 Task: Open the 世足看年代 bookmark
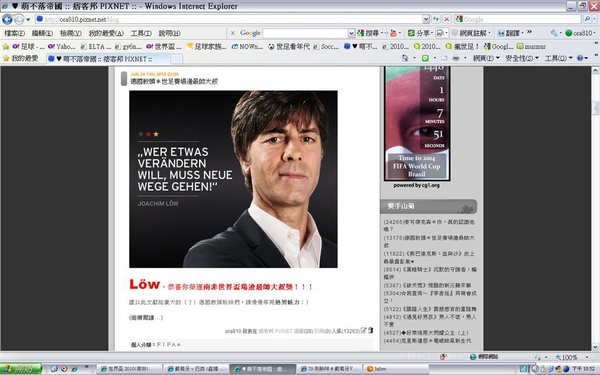(289, 46)
